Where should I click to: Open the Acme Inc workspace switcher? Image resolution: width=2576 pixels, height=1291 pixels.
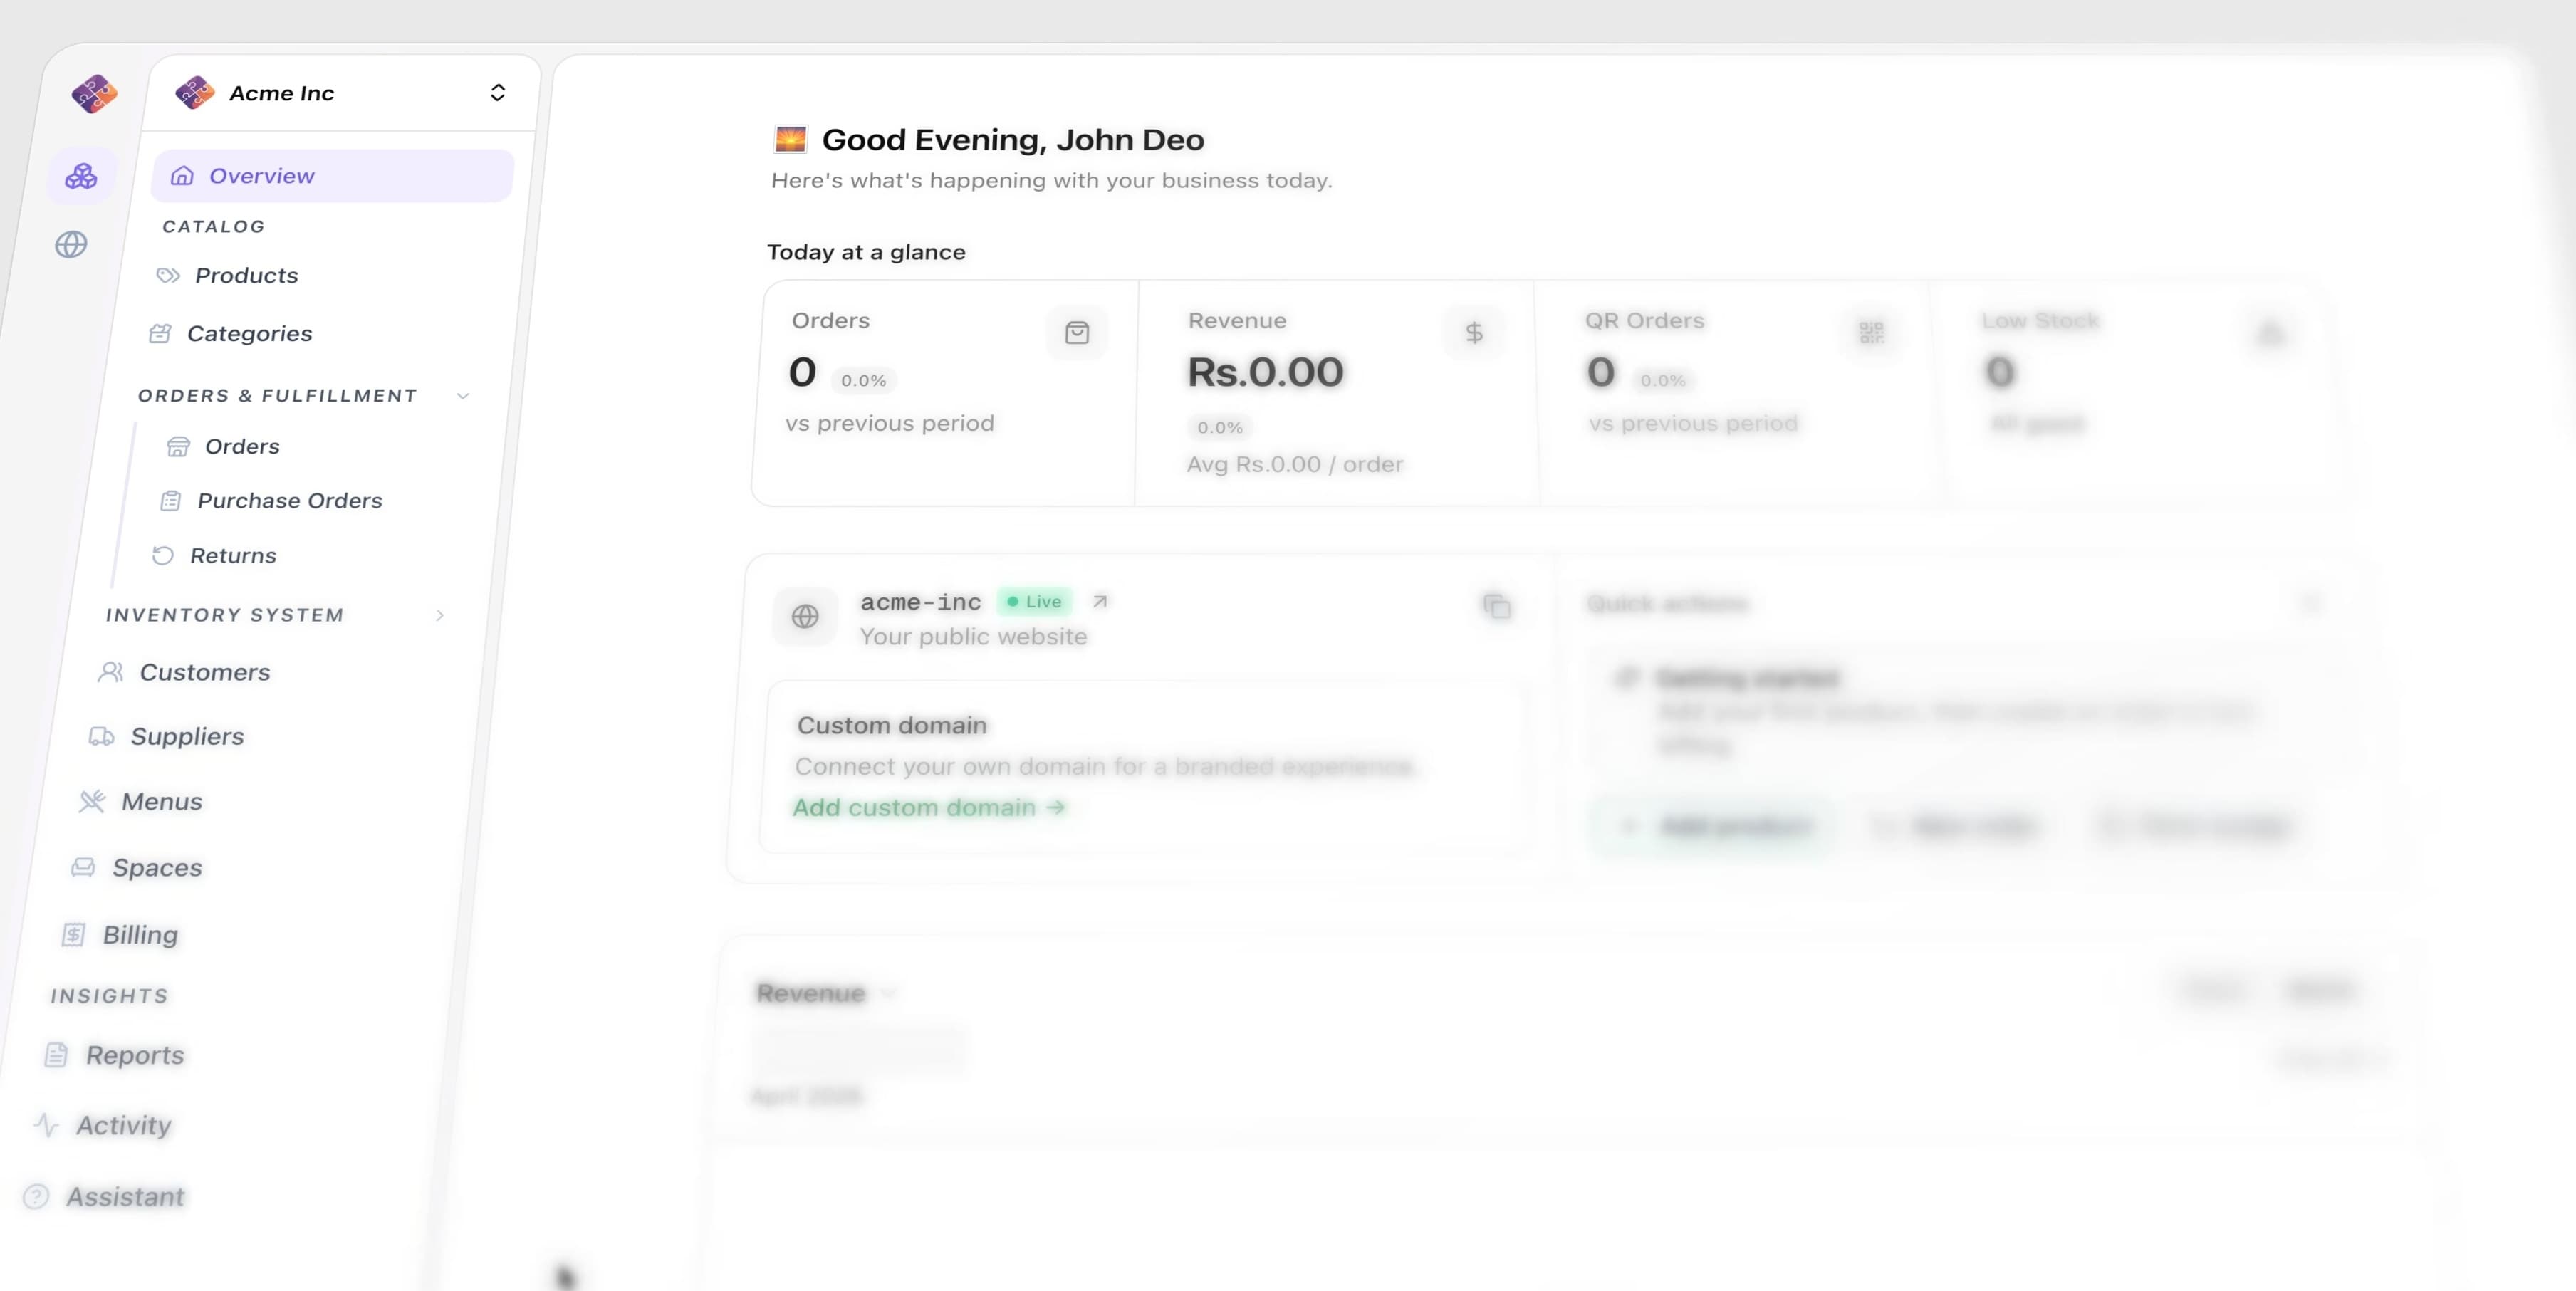(497, 92)
